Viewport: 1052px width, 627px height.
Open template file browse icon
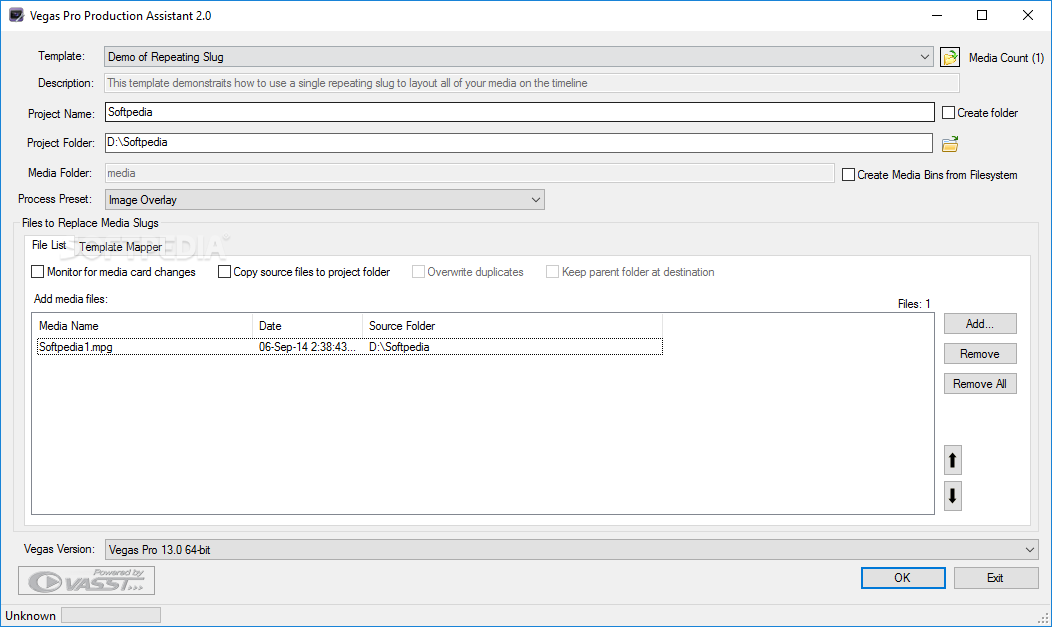(x=950, y=57)
